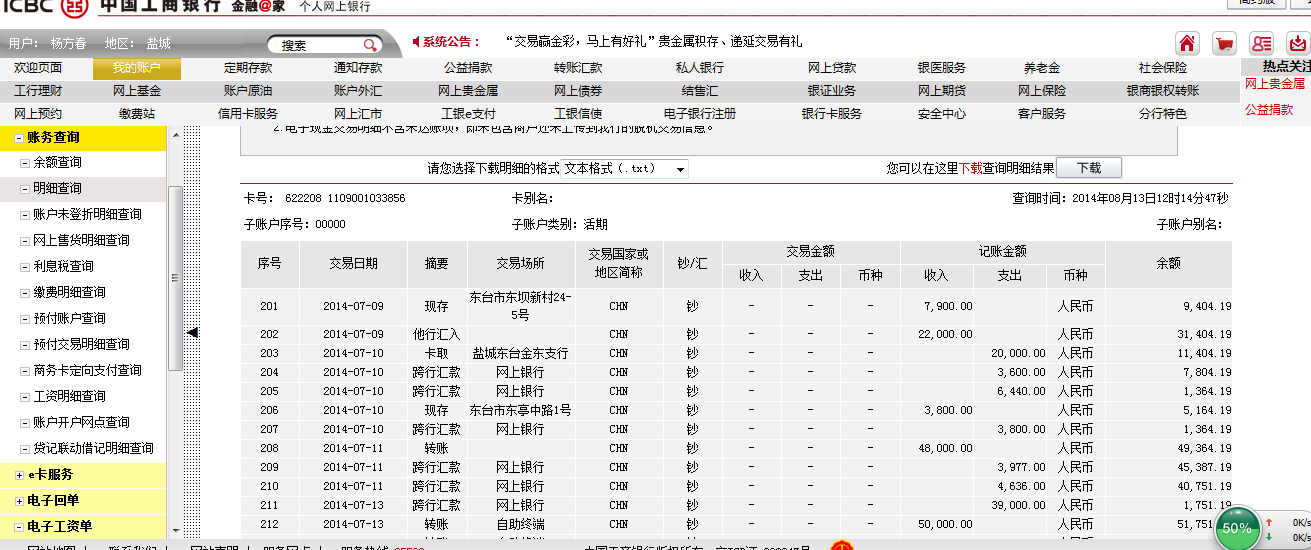This screenshot has height=550, width=1311.
Task: Open the 网上贷款 menu
Action: coord(832,68)
